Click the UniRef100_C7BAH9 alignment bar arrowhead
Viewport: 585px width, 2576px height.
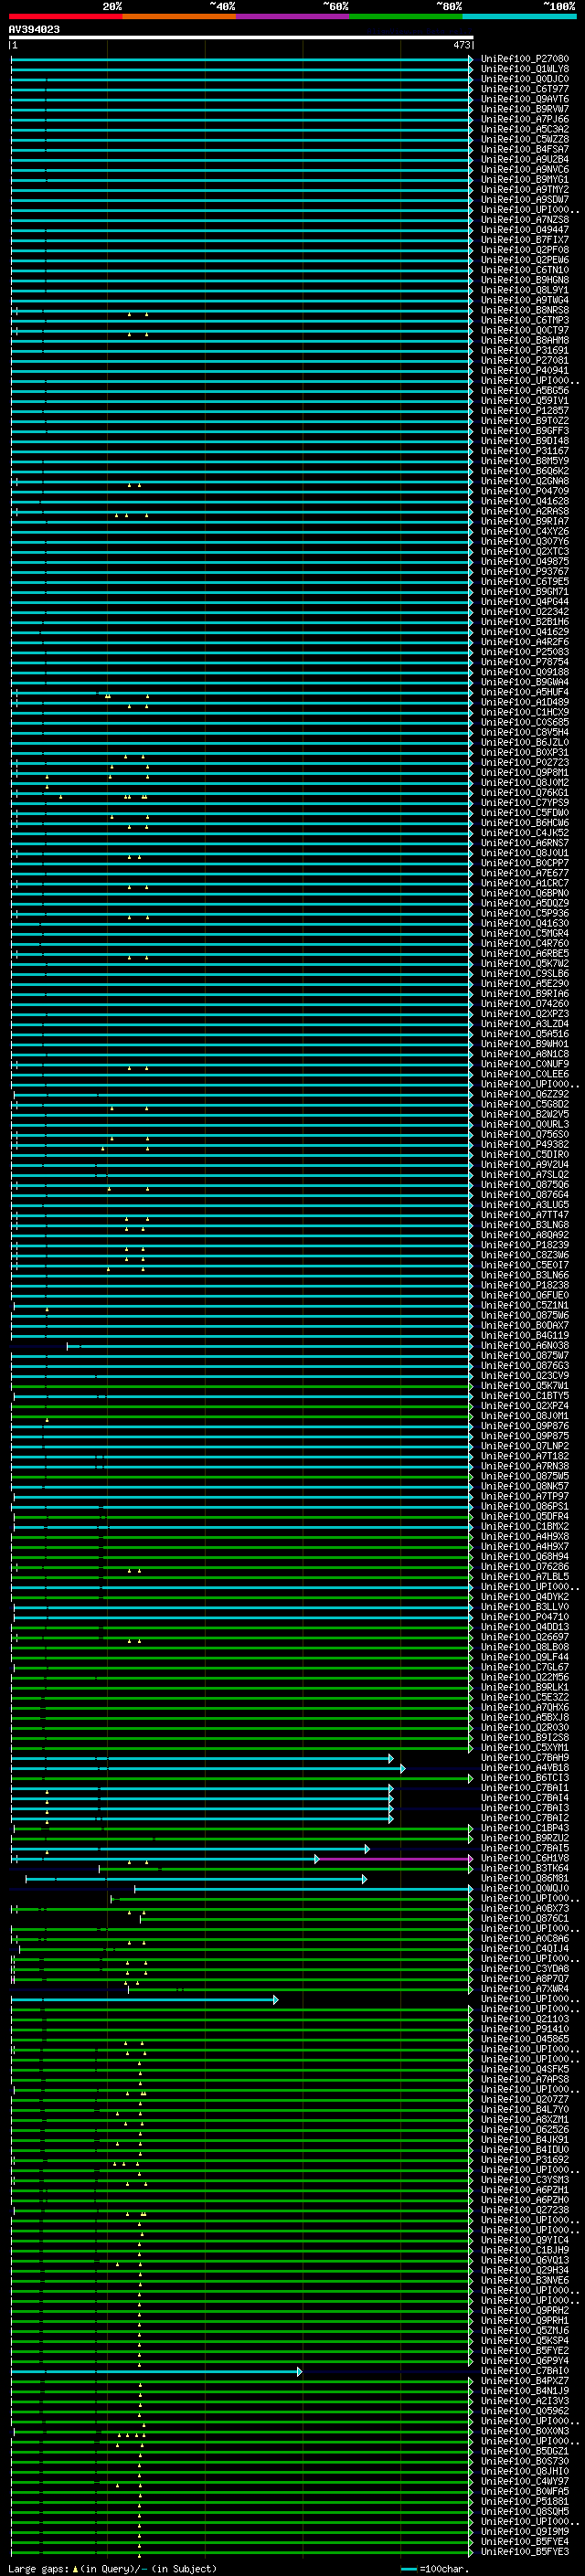391,1759
